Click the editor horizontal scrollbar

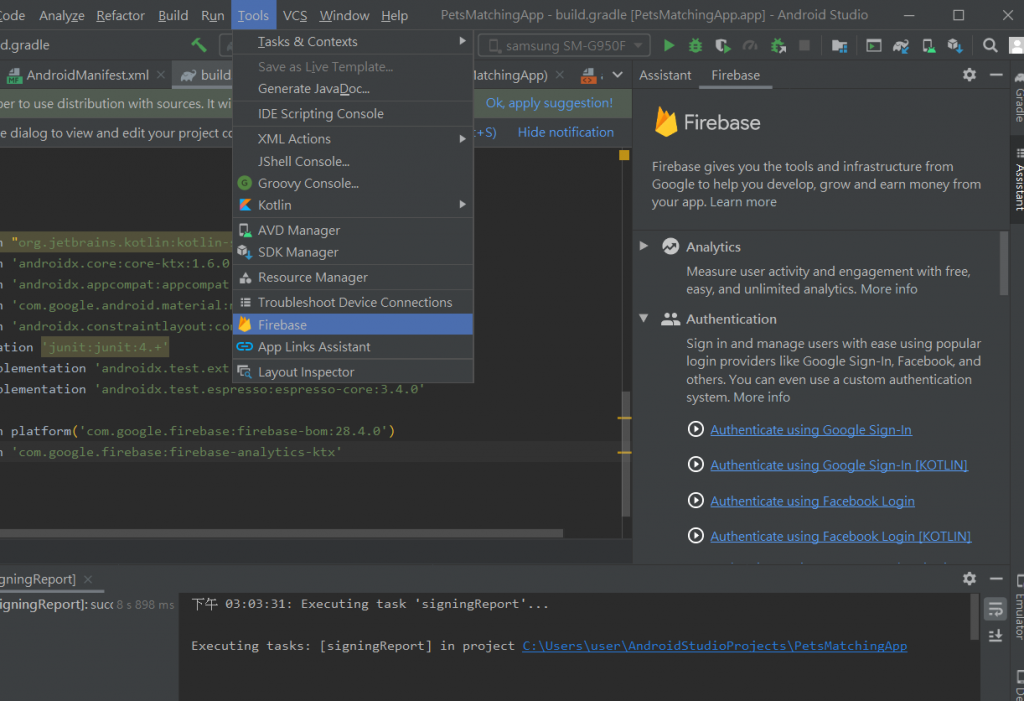(281, 533)
